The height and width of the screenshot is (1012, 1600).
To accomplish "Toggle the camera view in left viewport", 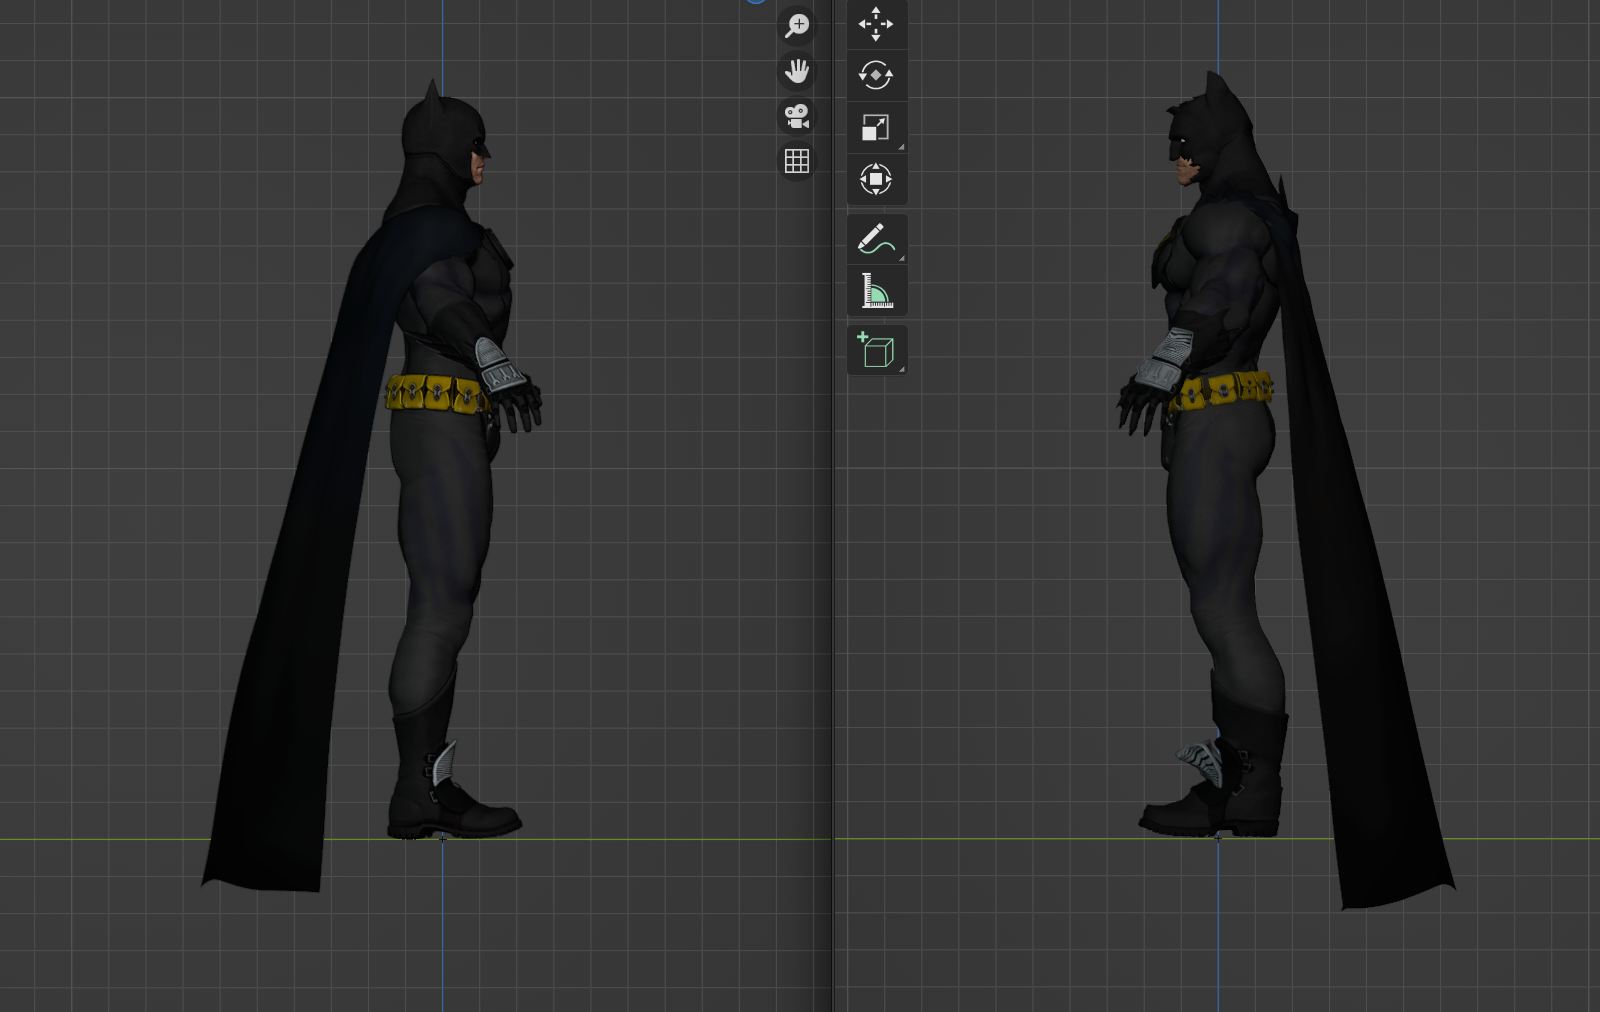I will point(797,116).
